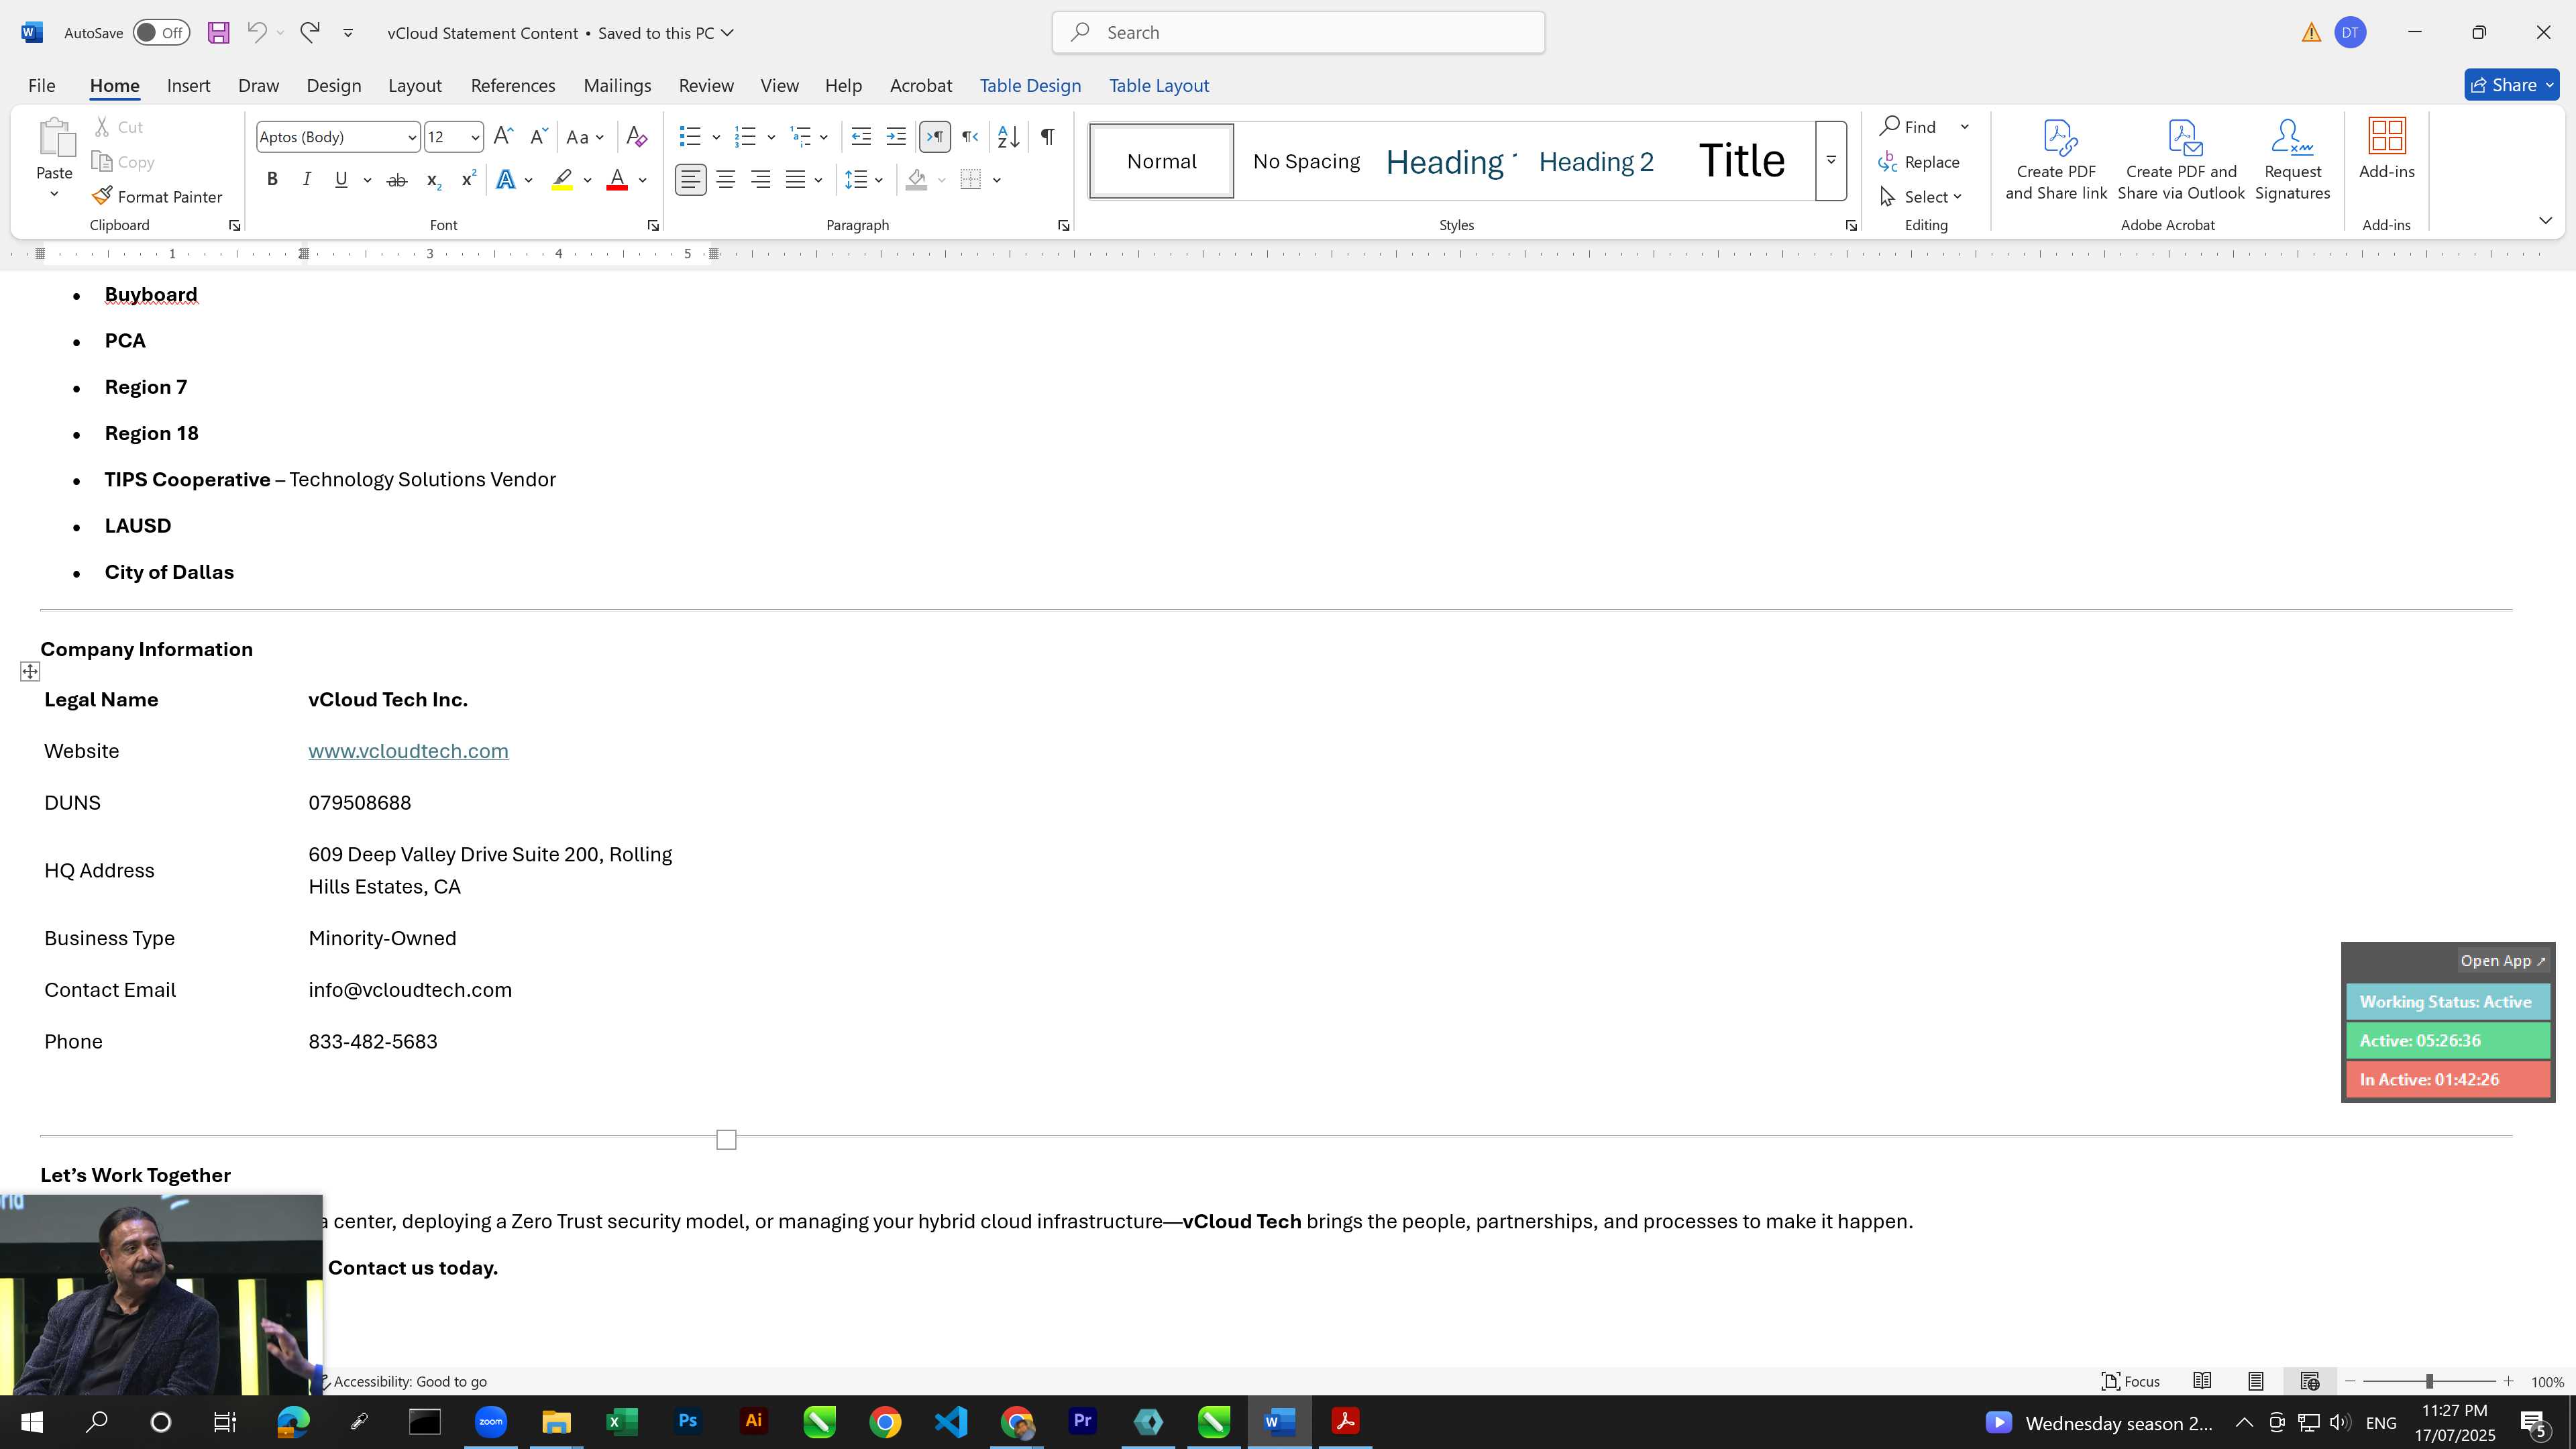2576x1449 pixels.
Task: Expand line spacing options
Action: (879, 180)
